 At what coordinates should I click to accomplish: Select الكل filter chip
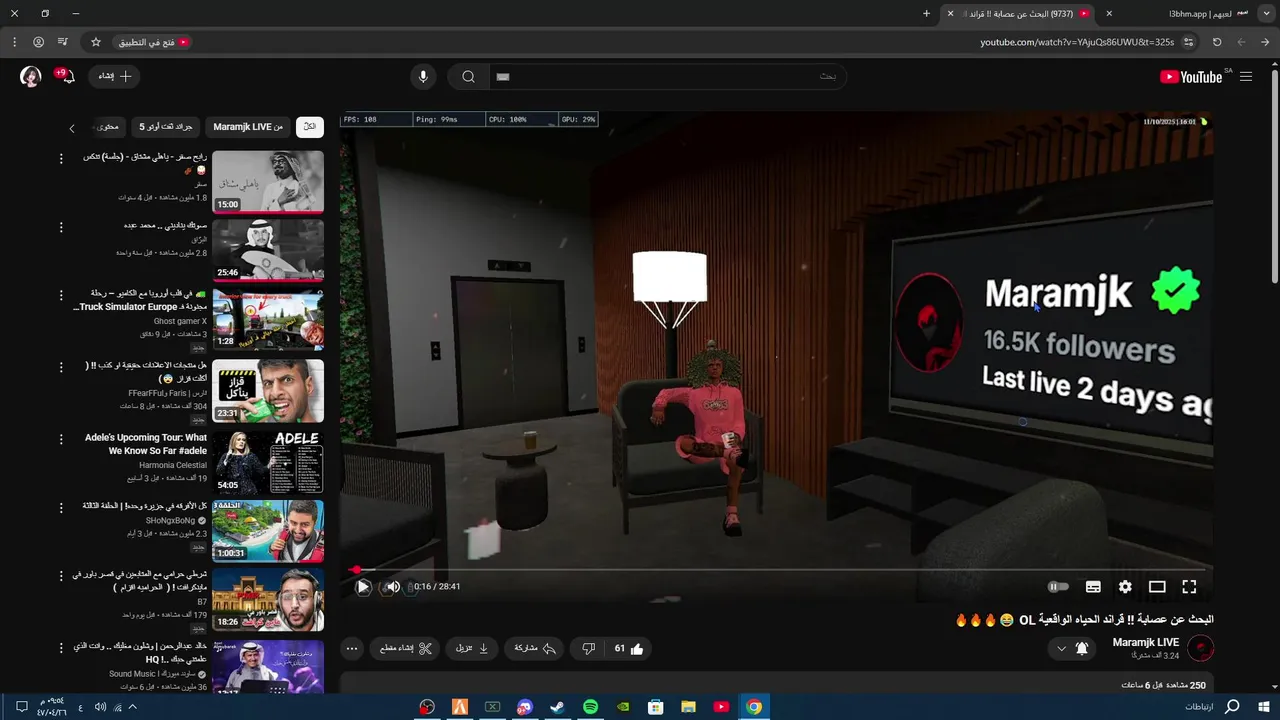click(310, 127)
